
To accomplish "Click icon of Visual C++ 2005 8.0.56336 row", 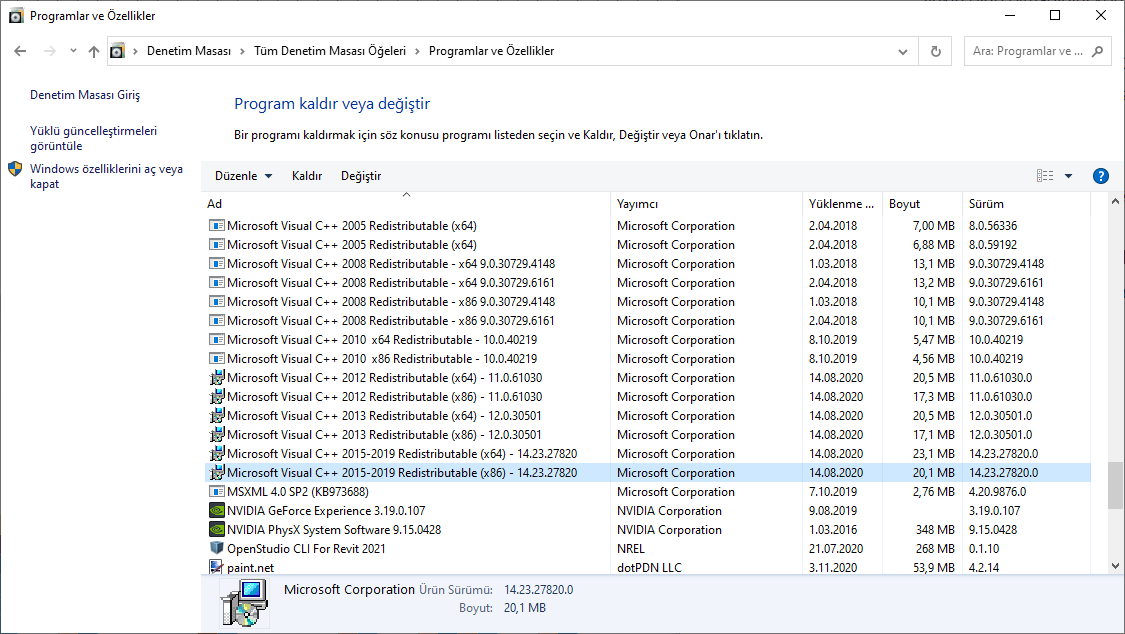I will click(x=217, y=225).
